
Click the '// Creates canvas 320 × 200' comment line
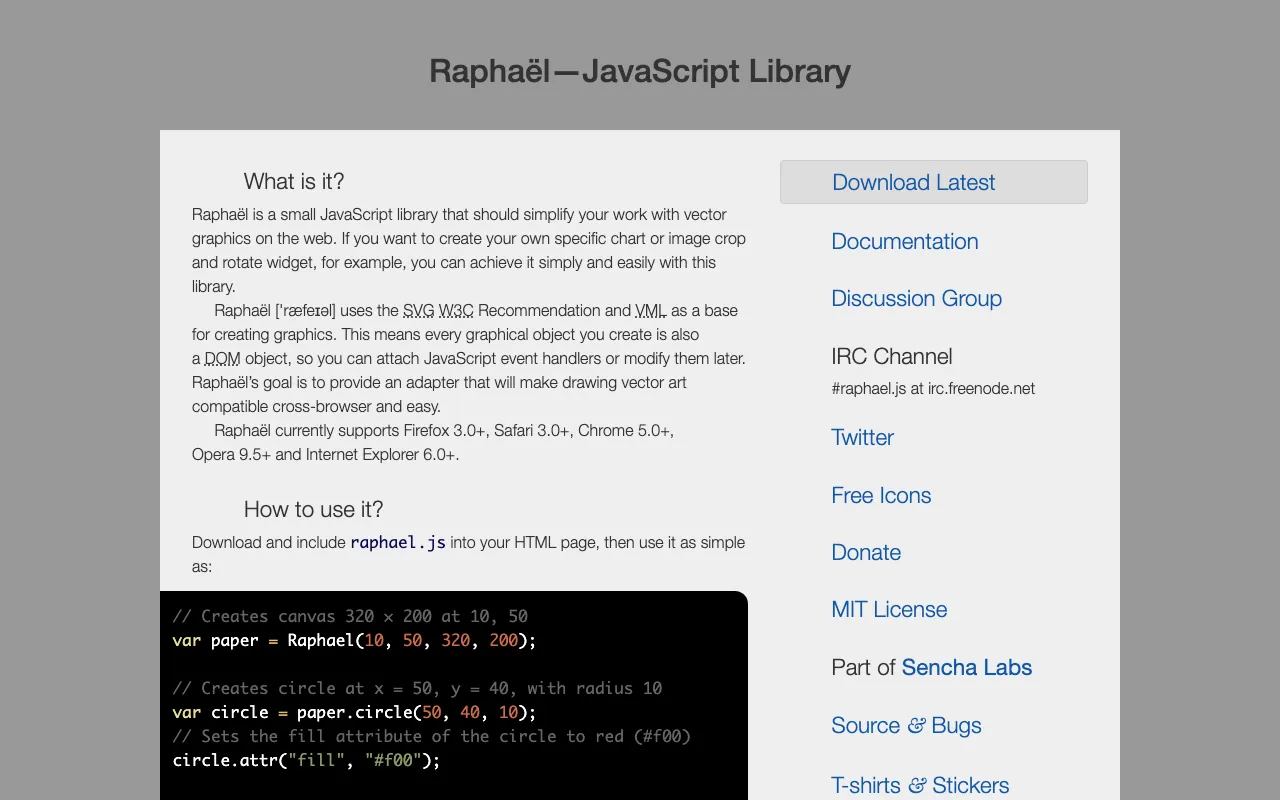(x=350, y=616)
